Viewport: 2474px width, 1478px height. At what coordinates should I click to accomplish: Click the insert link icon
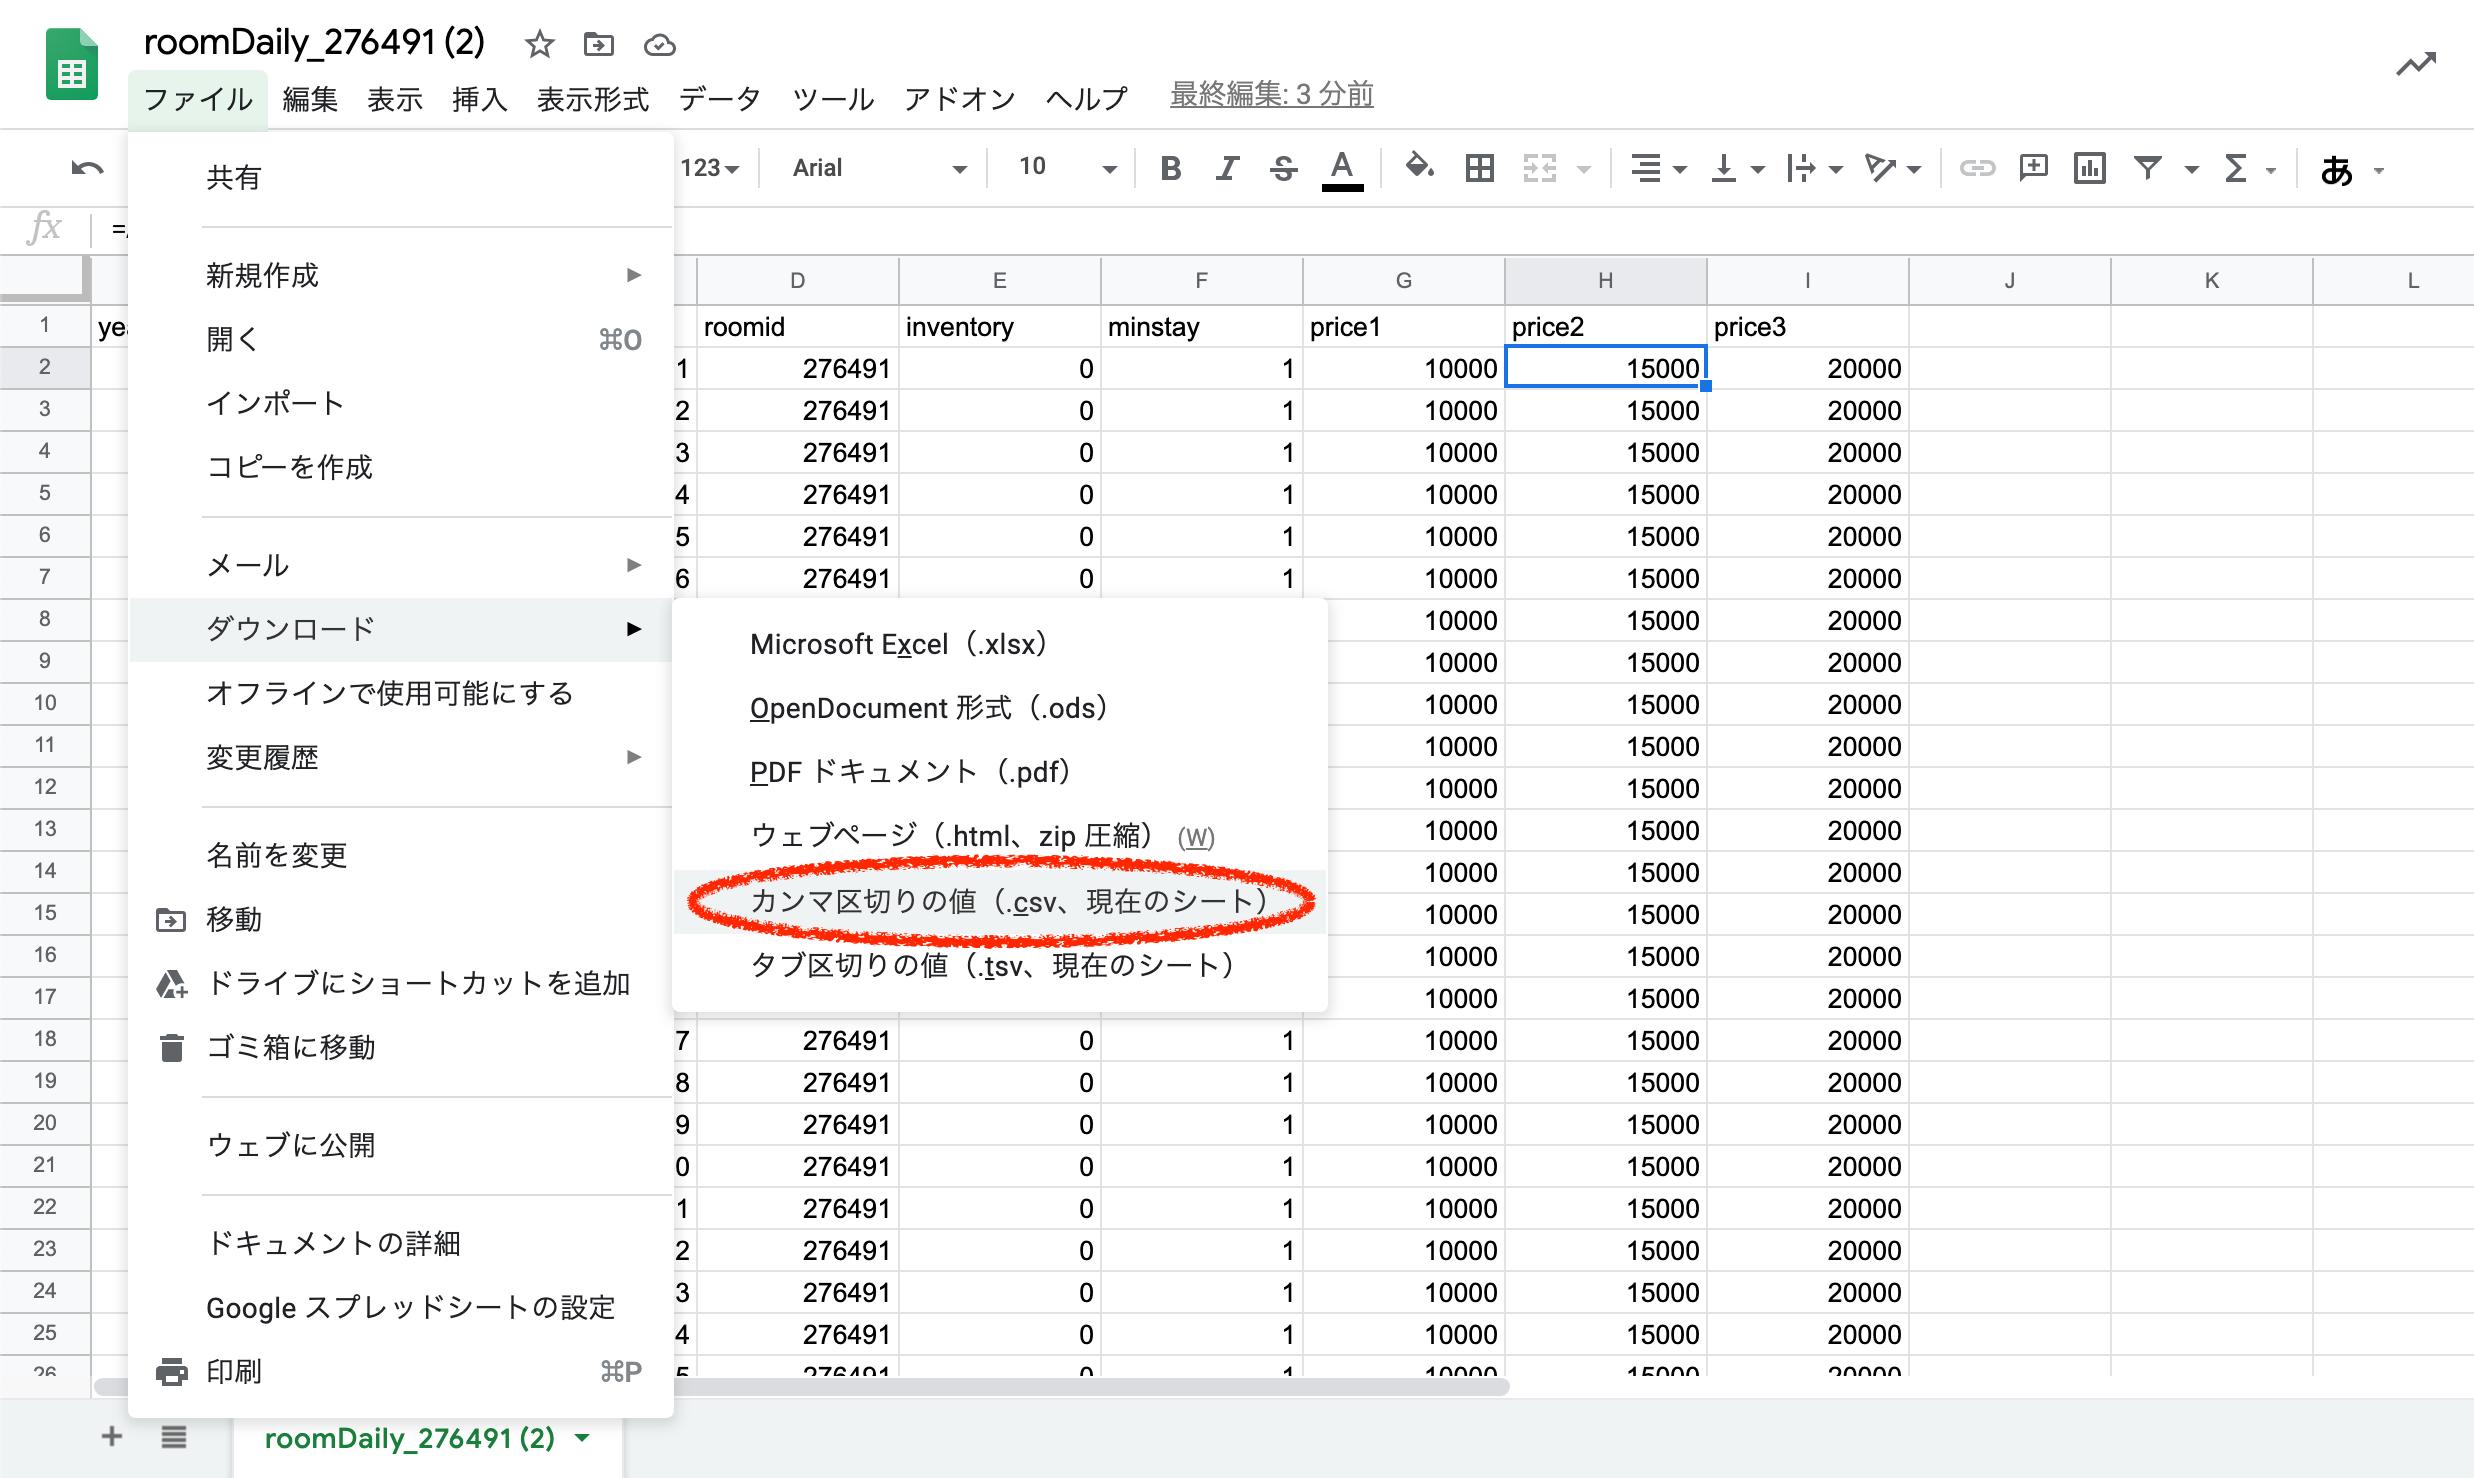click(1976, 168)
